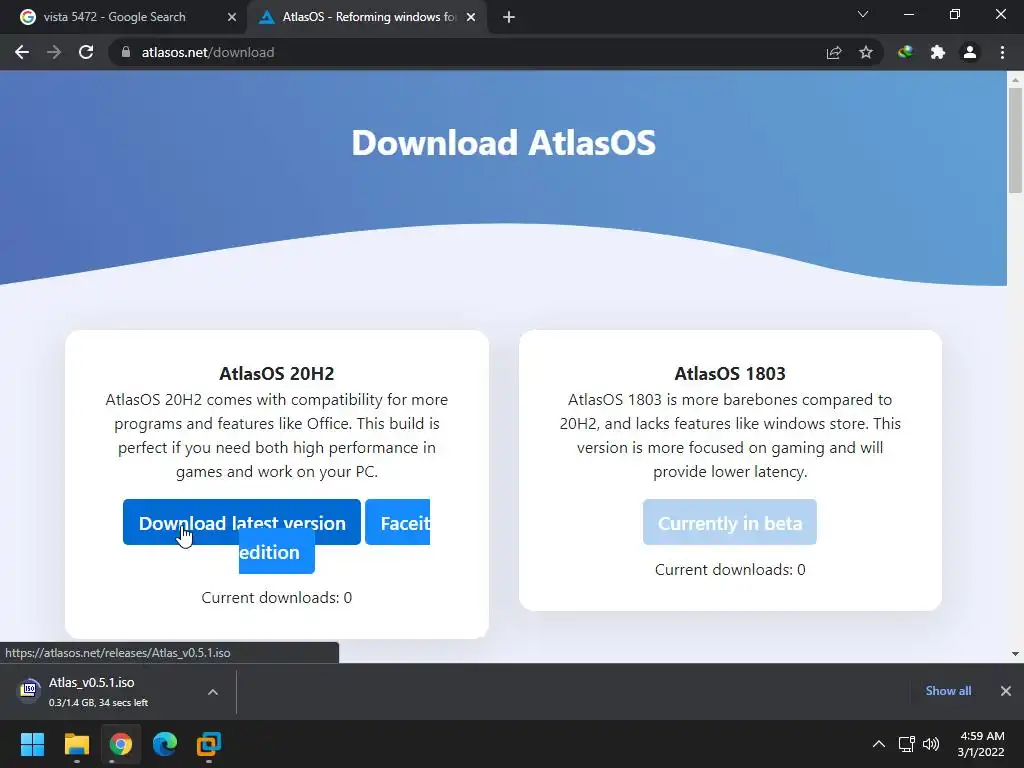This screenshot has height=768, width=1024.
Task: Close the AtlasOS tab
Action: (471, 17)
